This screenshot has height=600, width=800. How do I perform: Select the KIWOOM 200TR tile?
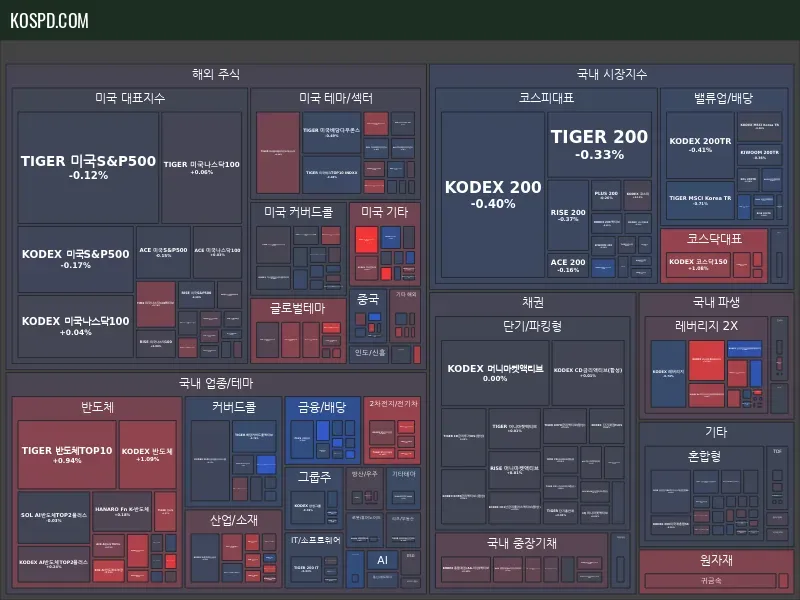[x=760, y=155]
